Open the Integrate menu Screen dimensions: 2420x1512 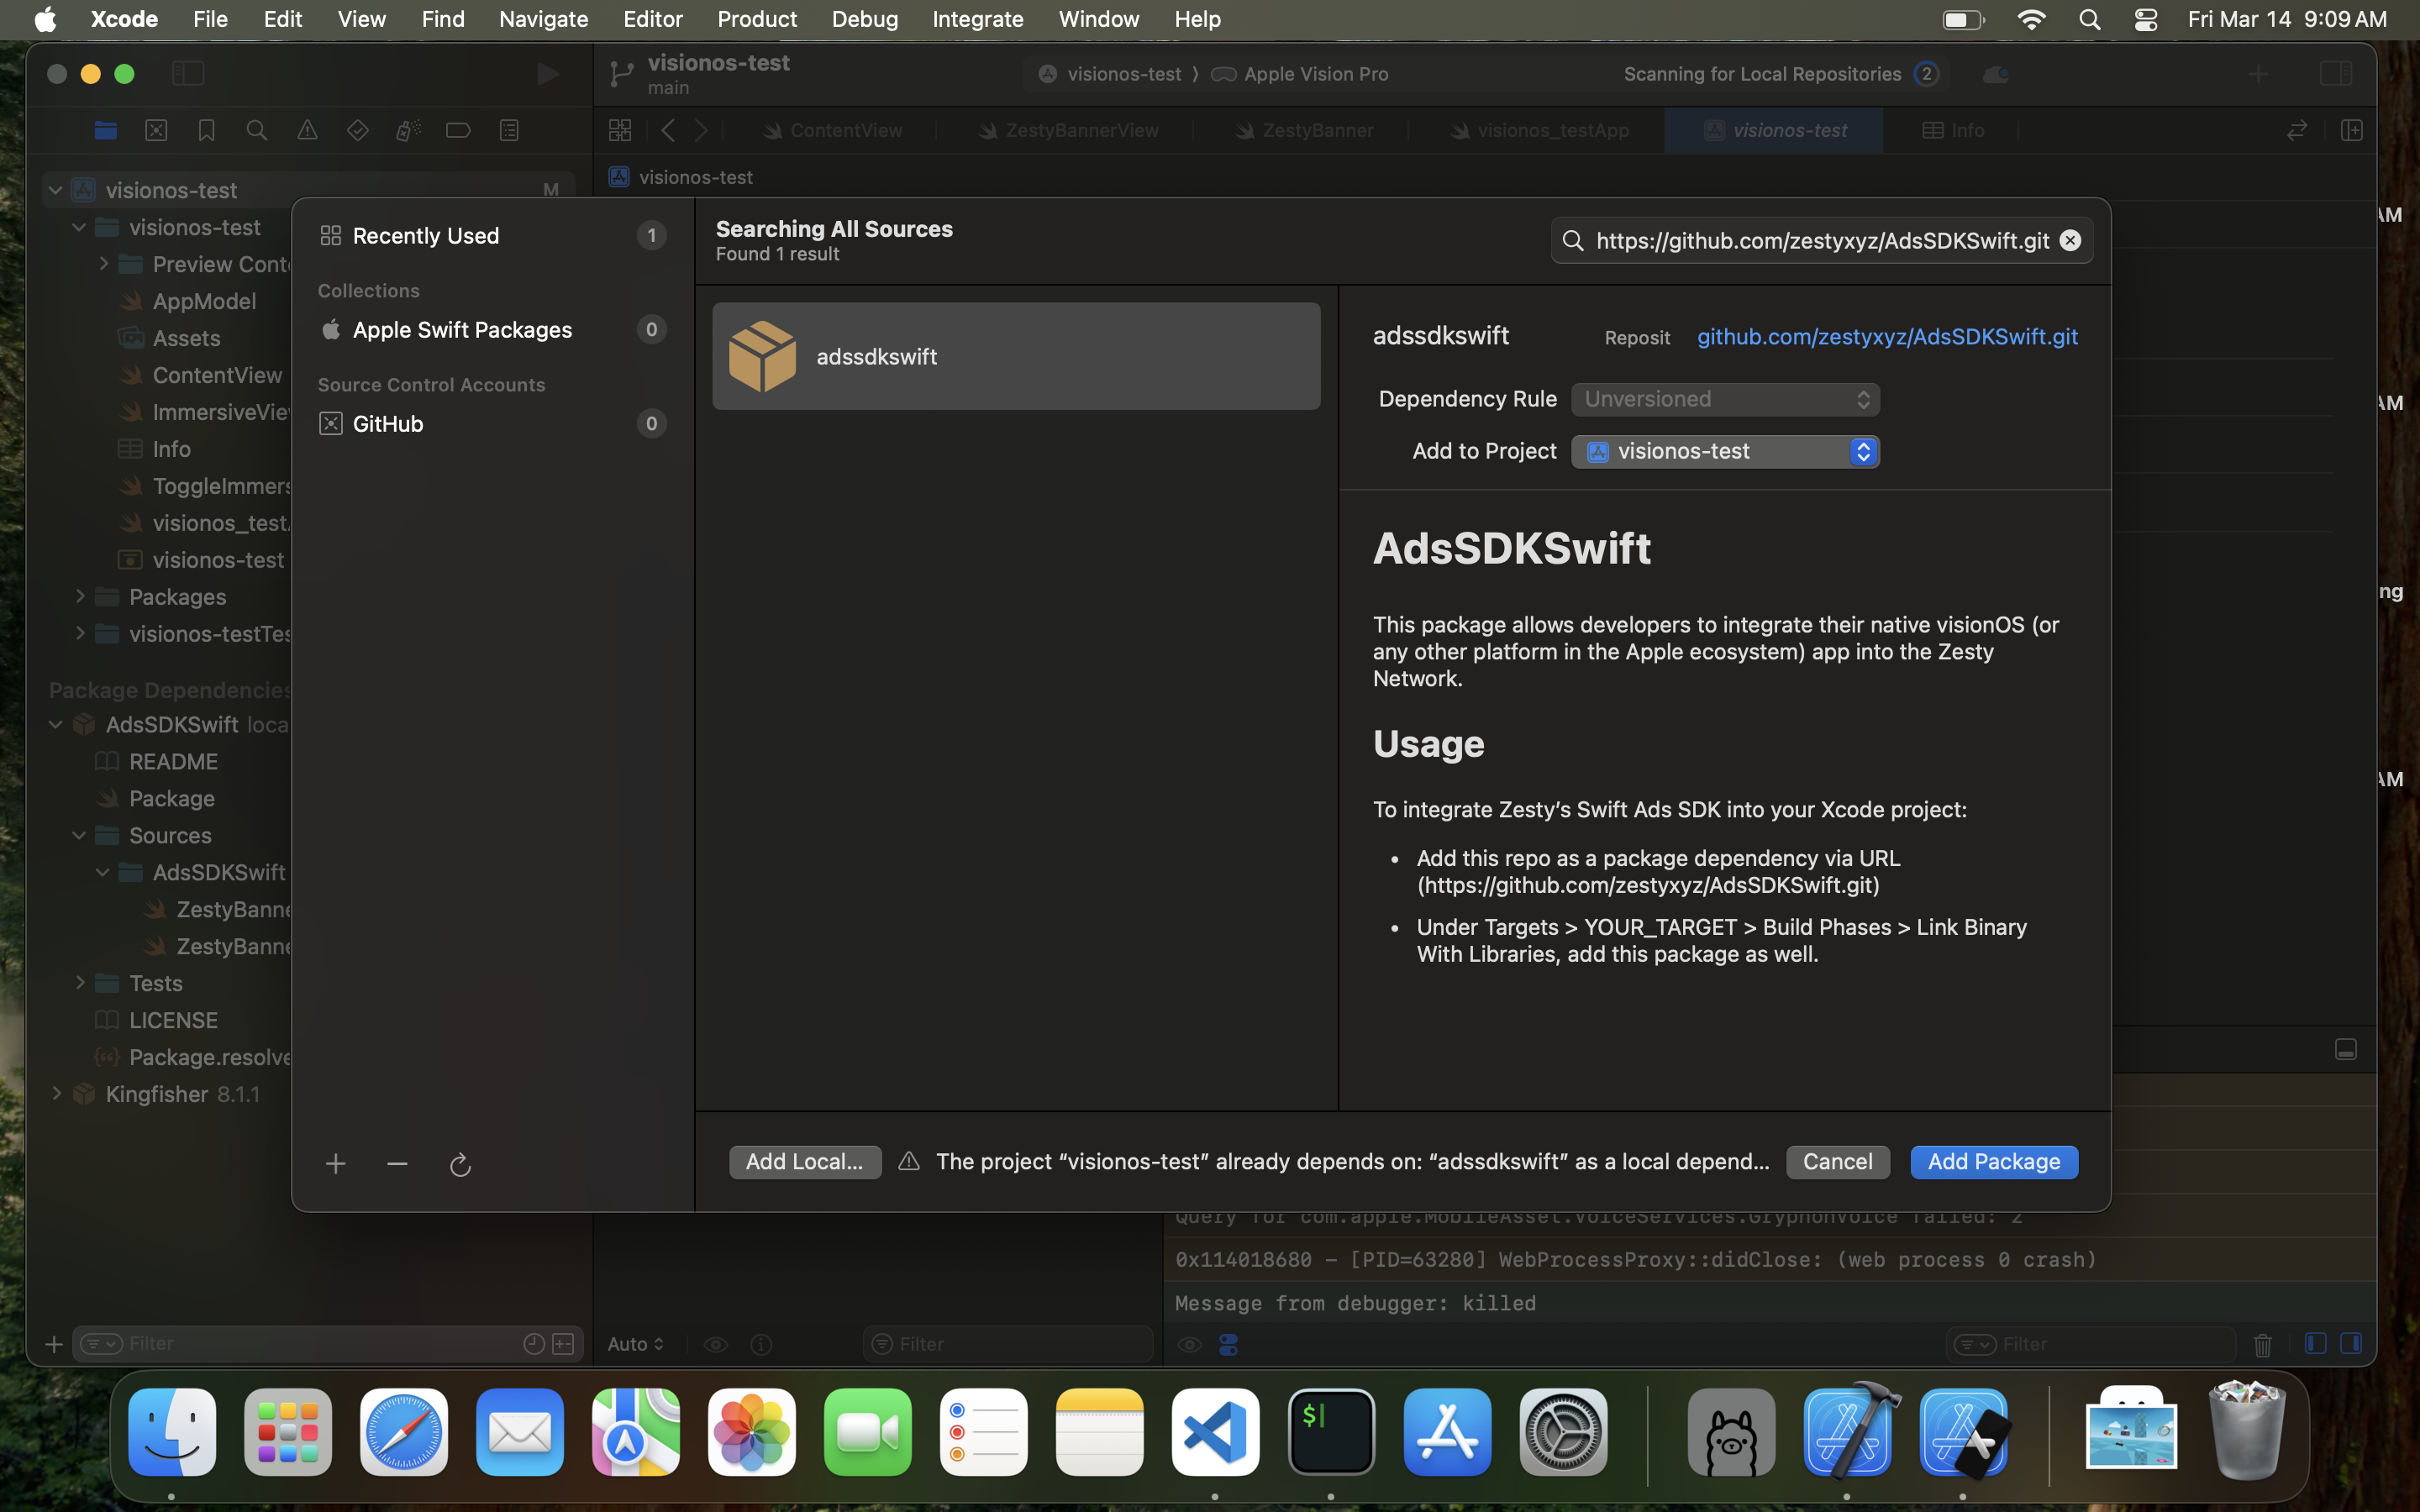click(977, 19)
